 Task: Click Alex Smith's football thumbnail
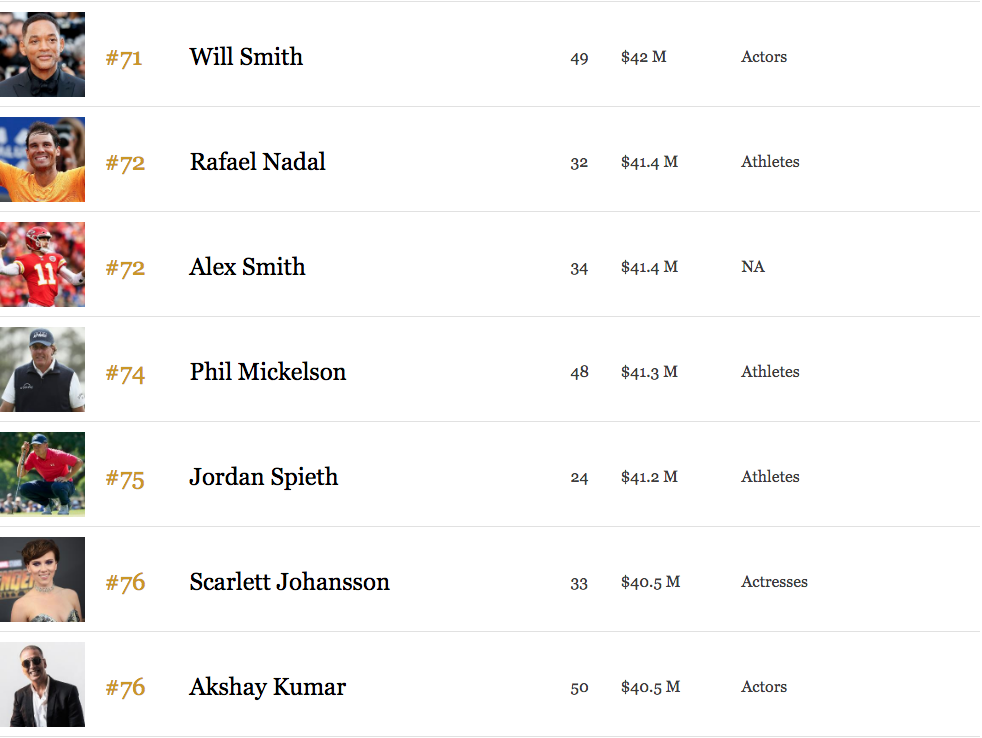click(42, 264)
